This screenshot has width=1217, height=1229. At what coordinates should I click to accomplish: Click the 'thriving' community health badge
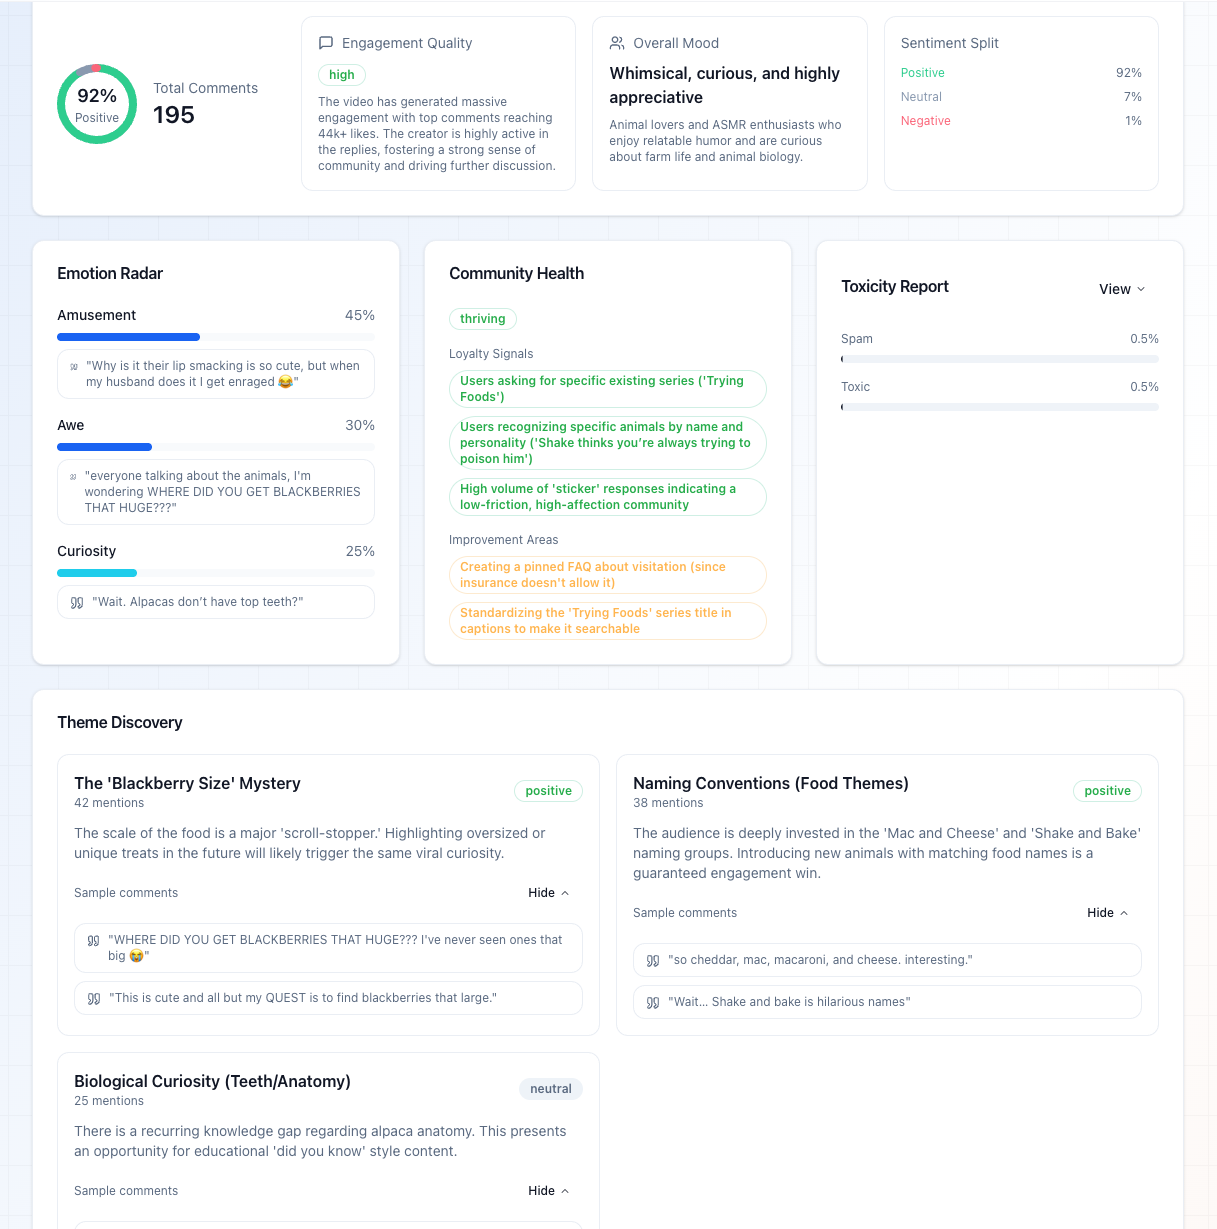482,319
